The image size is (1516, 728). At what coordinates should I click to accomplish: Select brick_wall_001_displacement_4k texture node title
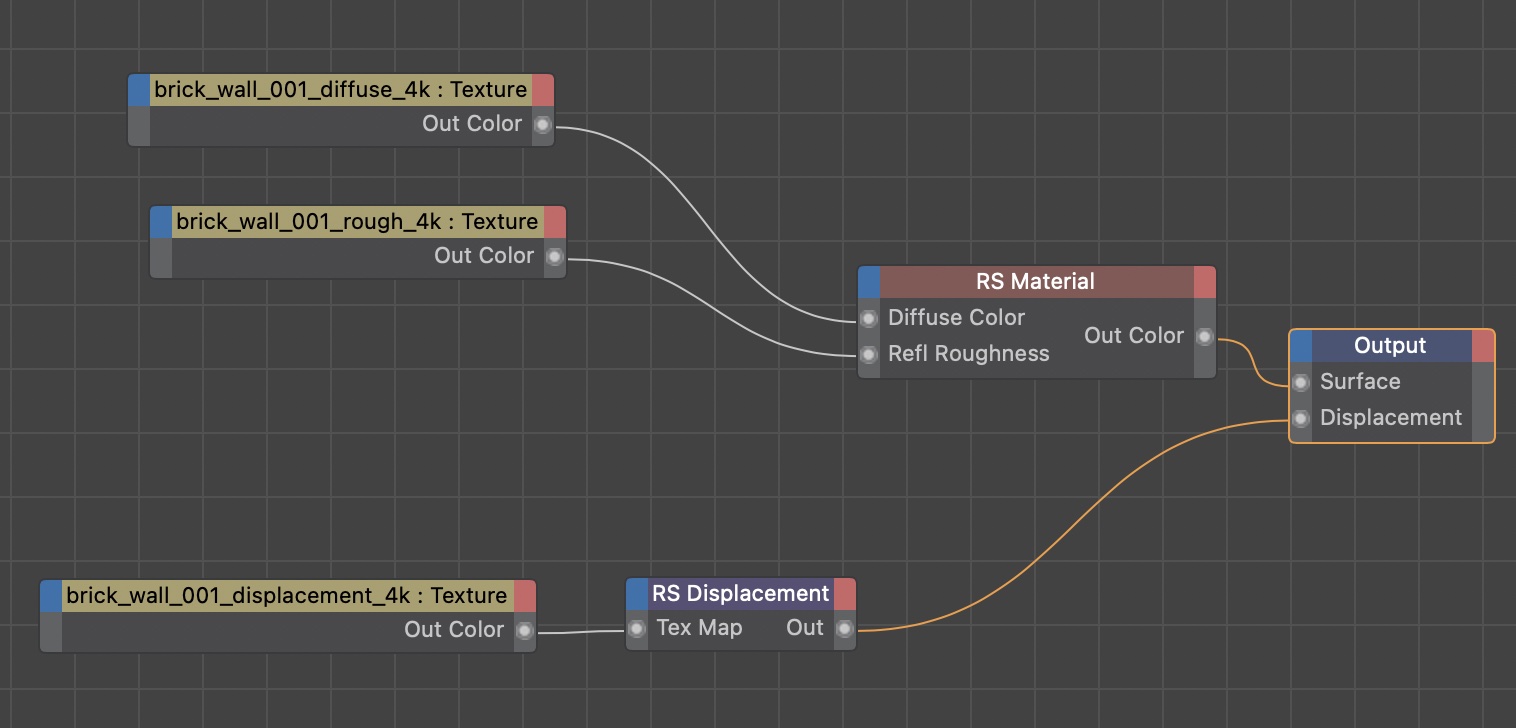[286, 596]
